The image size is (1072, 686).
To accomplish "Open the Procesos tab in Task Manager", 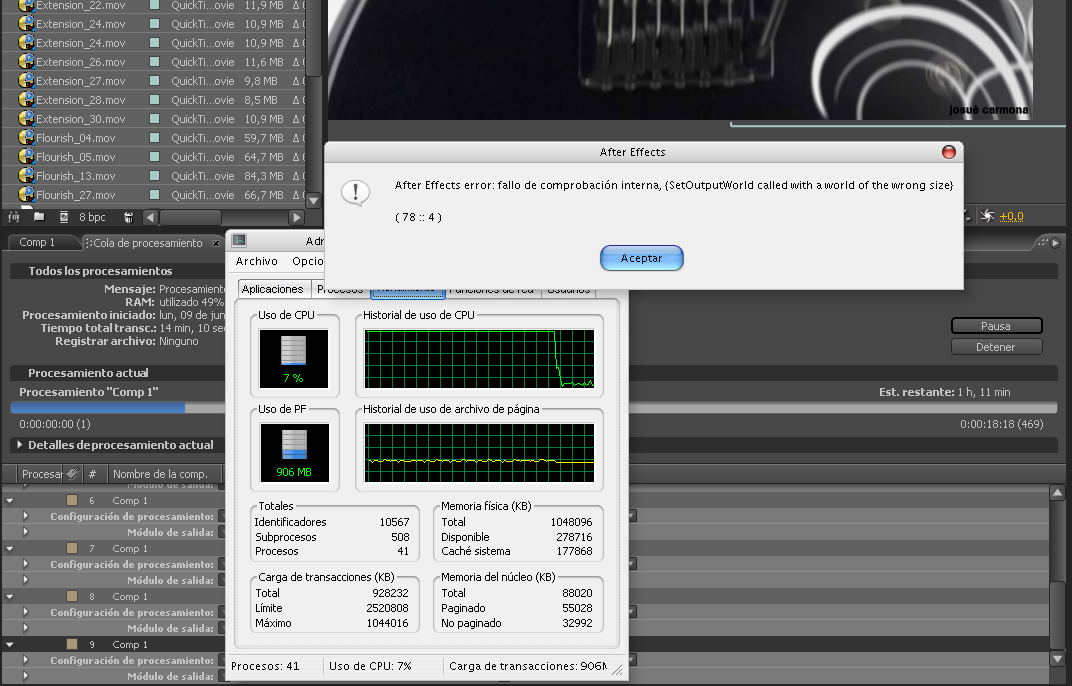I will [x=340, y=291].
